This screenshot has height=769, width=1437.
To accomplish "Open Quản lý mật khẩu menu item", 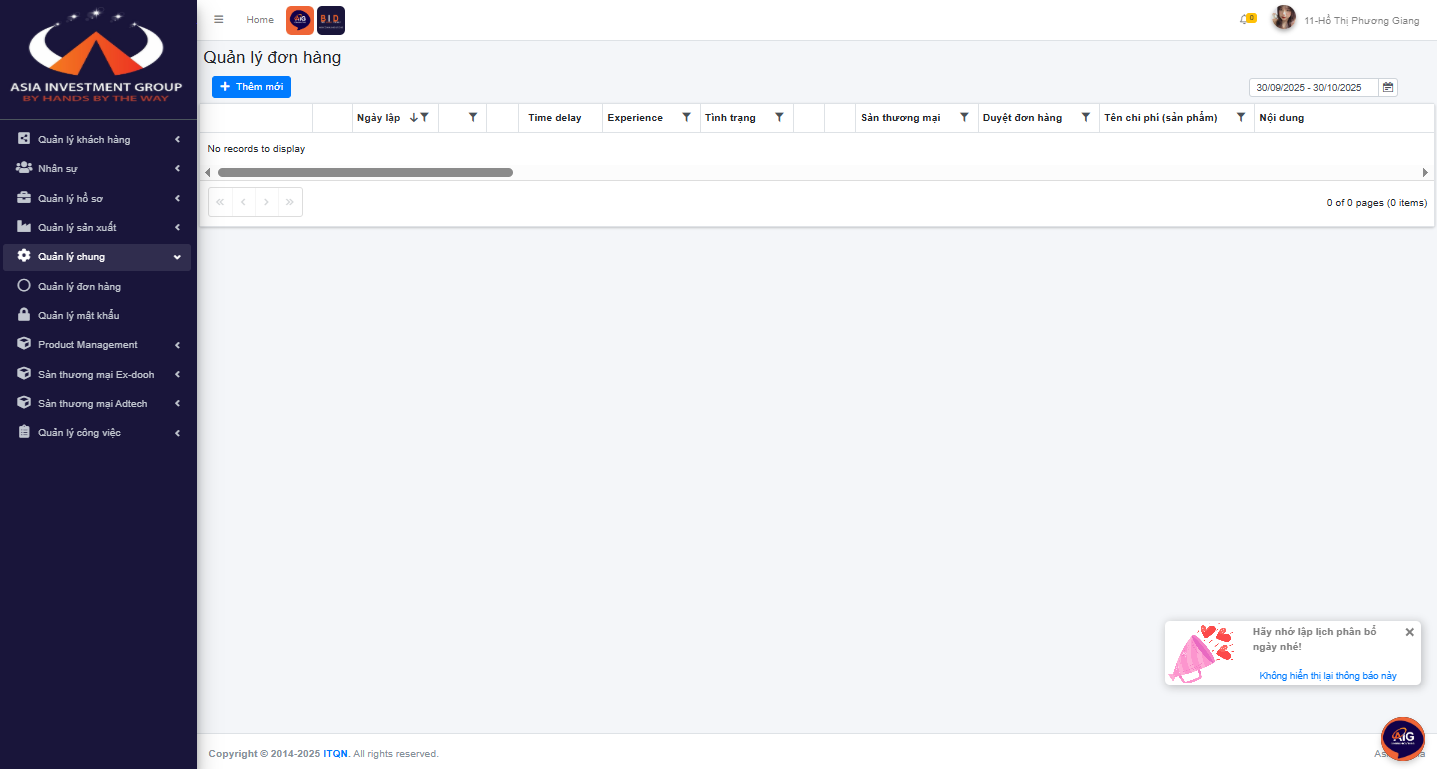I will tap(78, 316).
